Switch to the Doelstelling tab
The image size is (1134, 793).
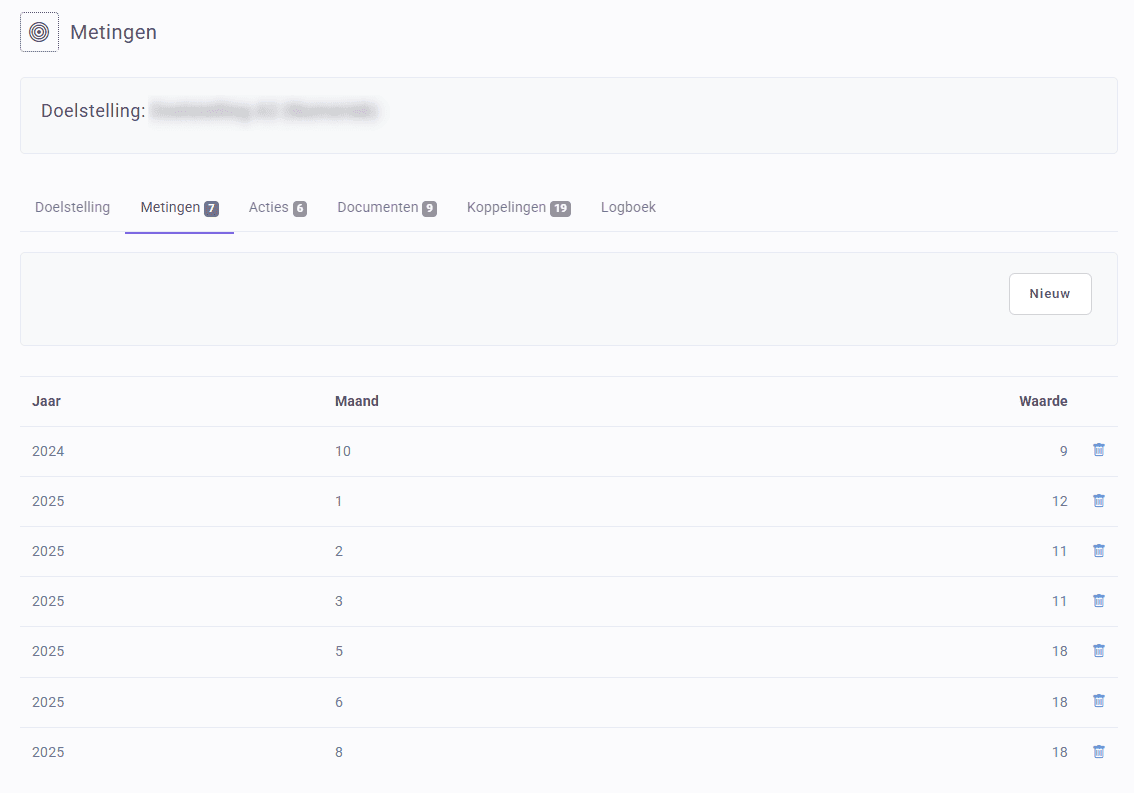[72, 208]
